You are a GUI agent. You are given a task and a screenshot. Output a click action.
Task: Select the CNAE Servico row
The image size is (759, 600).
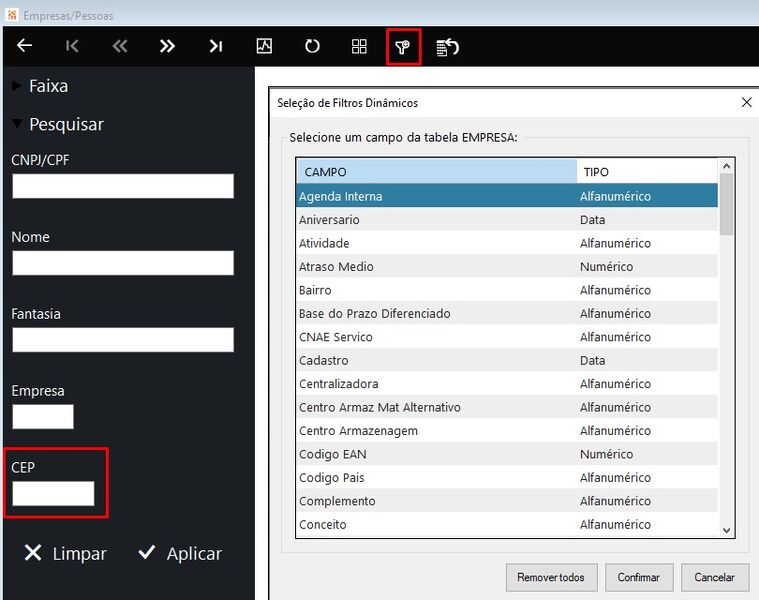point(507,337)
